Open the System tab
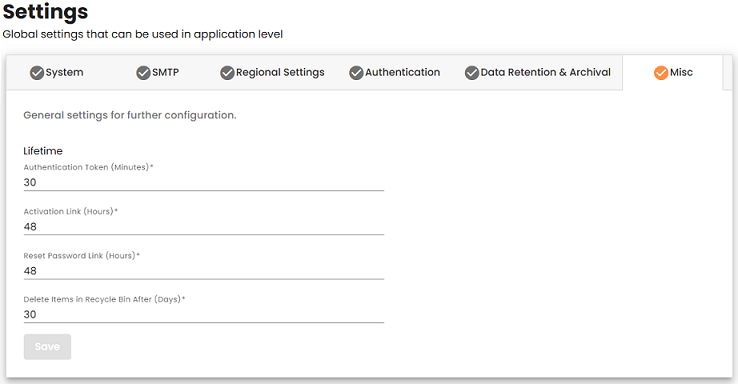The width and height of the screenshot is (738, 384). pyautogui.click(x=56, y=72)
